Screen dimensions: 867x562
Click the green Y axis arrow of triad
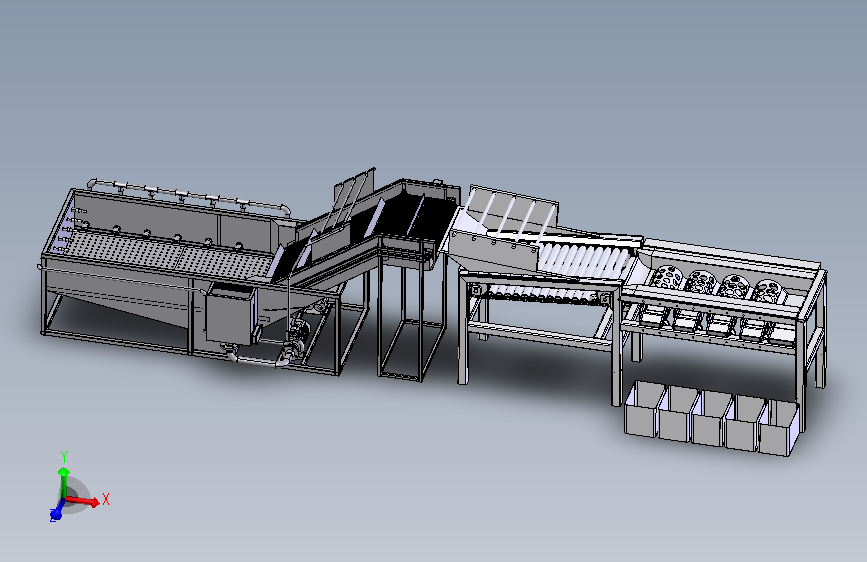[64, 483]
